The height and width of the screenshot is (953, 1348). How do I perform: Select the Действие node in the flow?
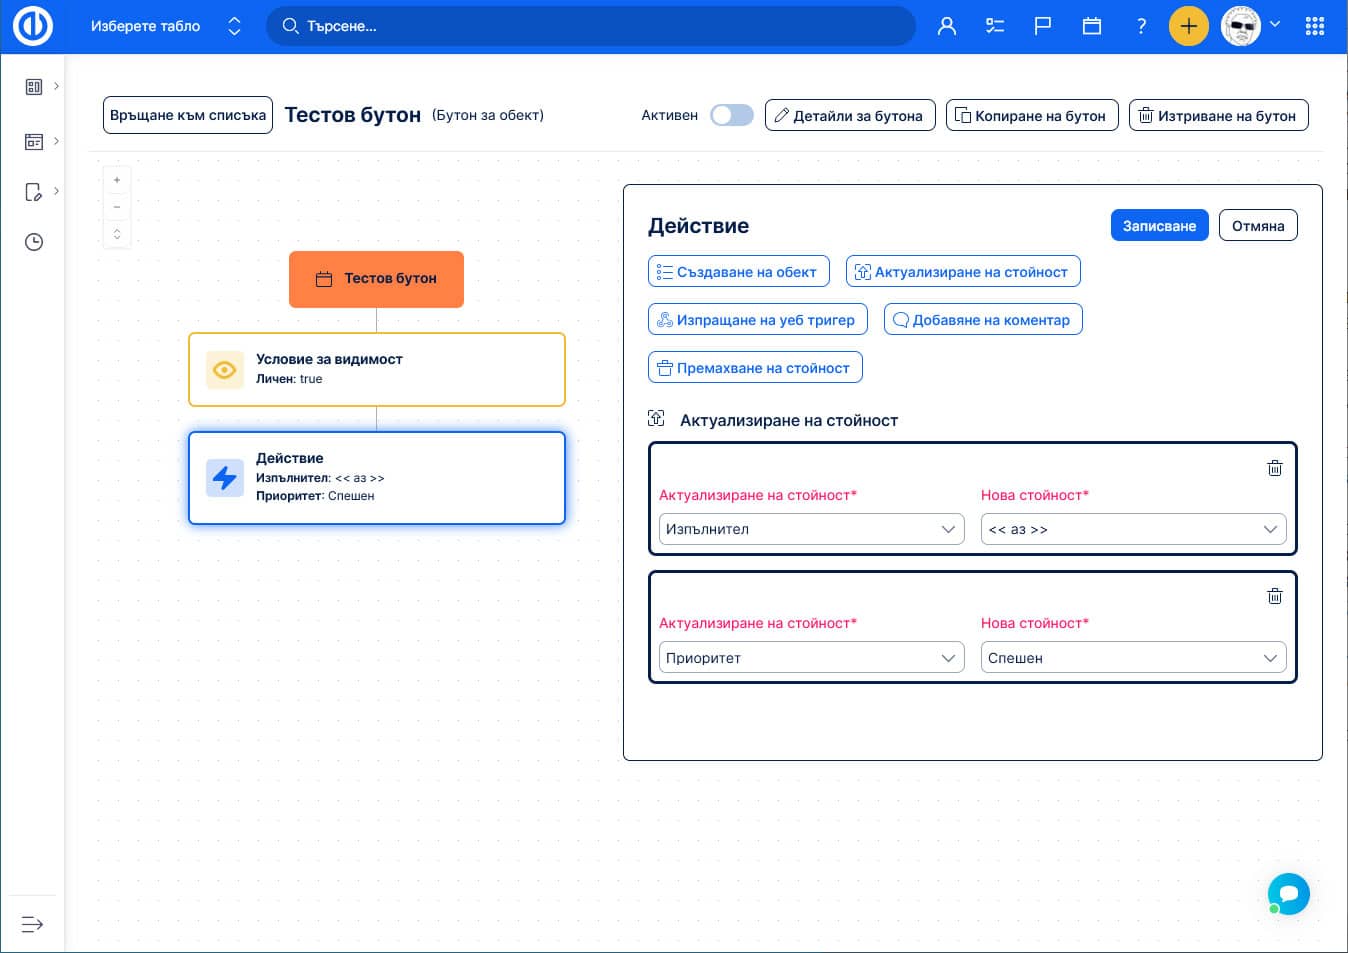point(377,478)
